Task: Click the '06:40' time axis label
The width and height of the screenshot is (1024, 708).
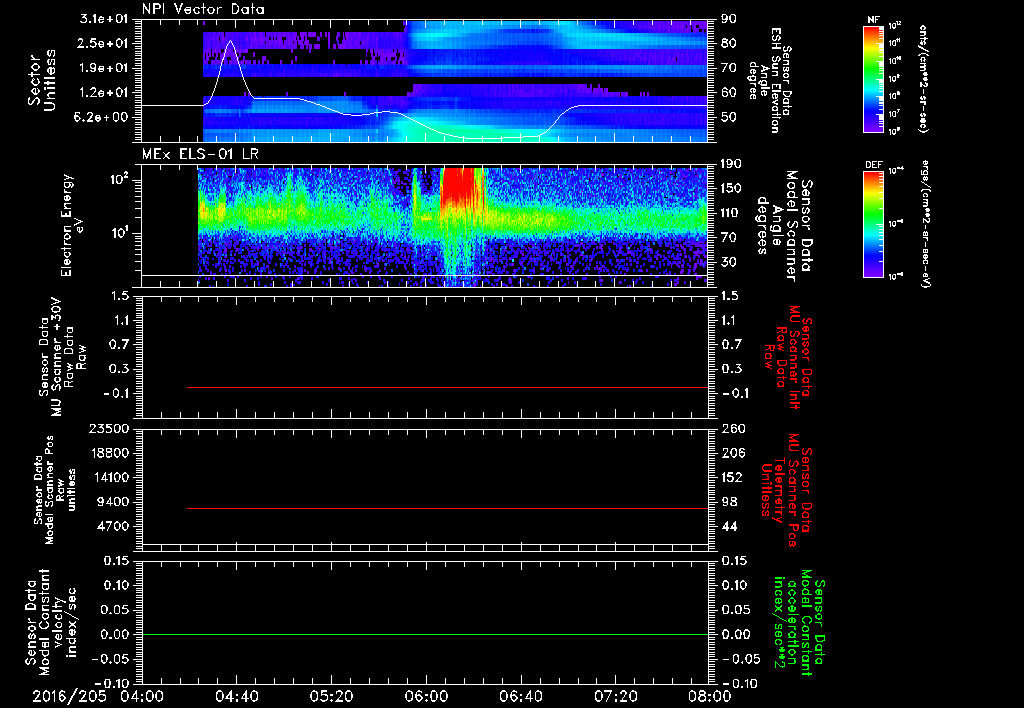Action: click(x=520, y=696)
